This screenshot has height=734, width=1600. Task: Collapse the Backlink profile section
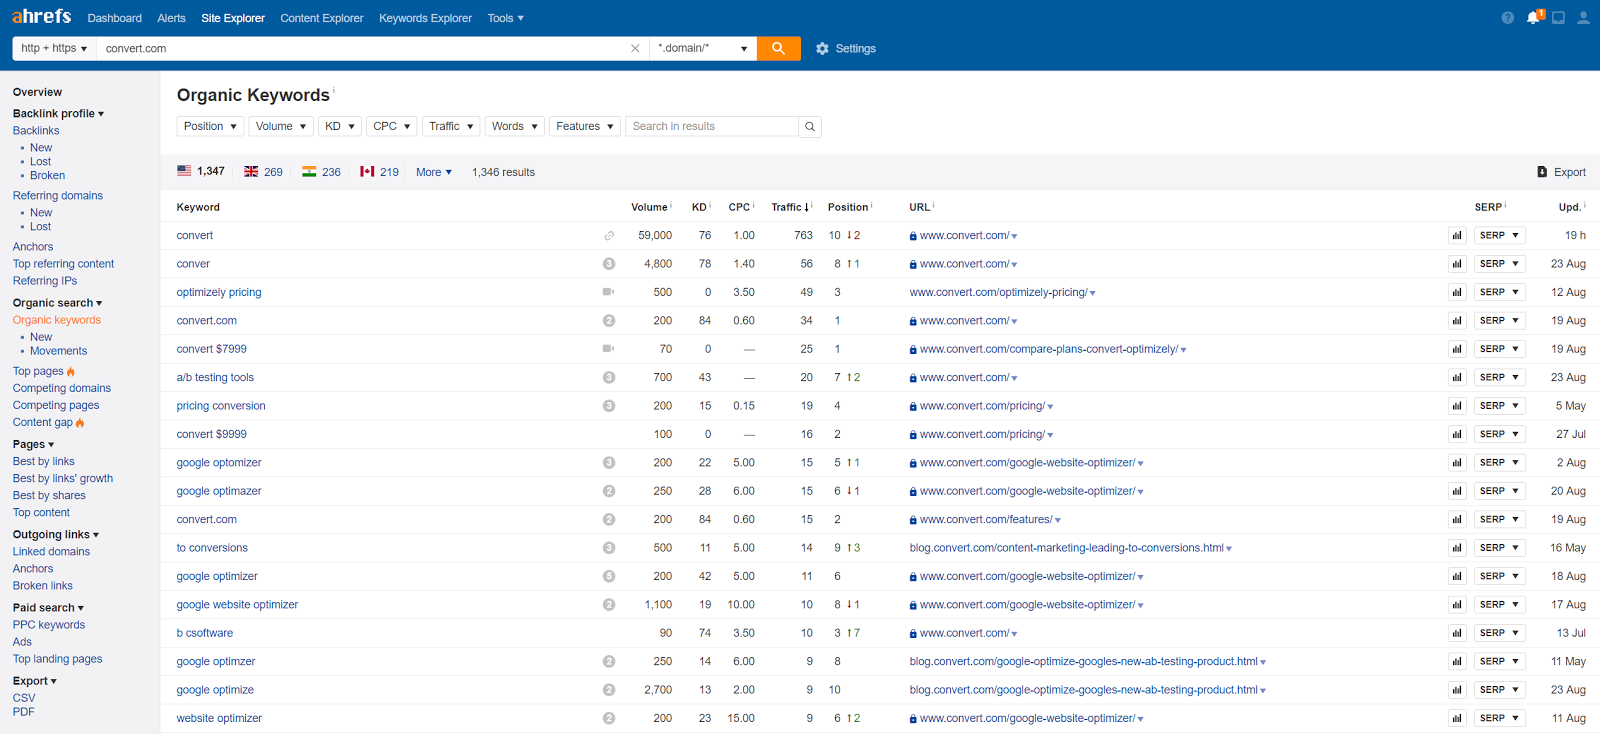point(58,113)
